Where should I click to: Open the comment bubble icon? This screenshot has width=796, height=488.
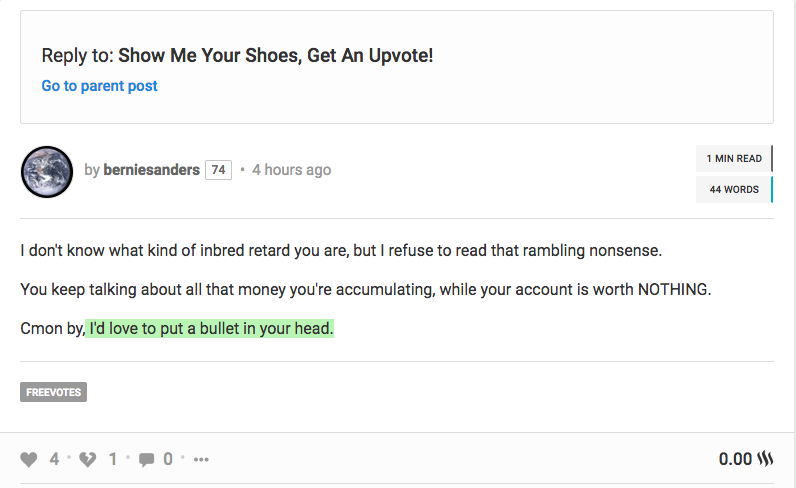(147, 460)
